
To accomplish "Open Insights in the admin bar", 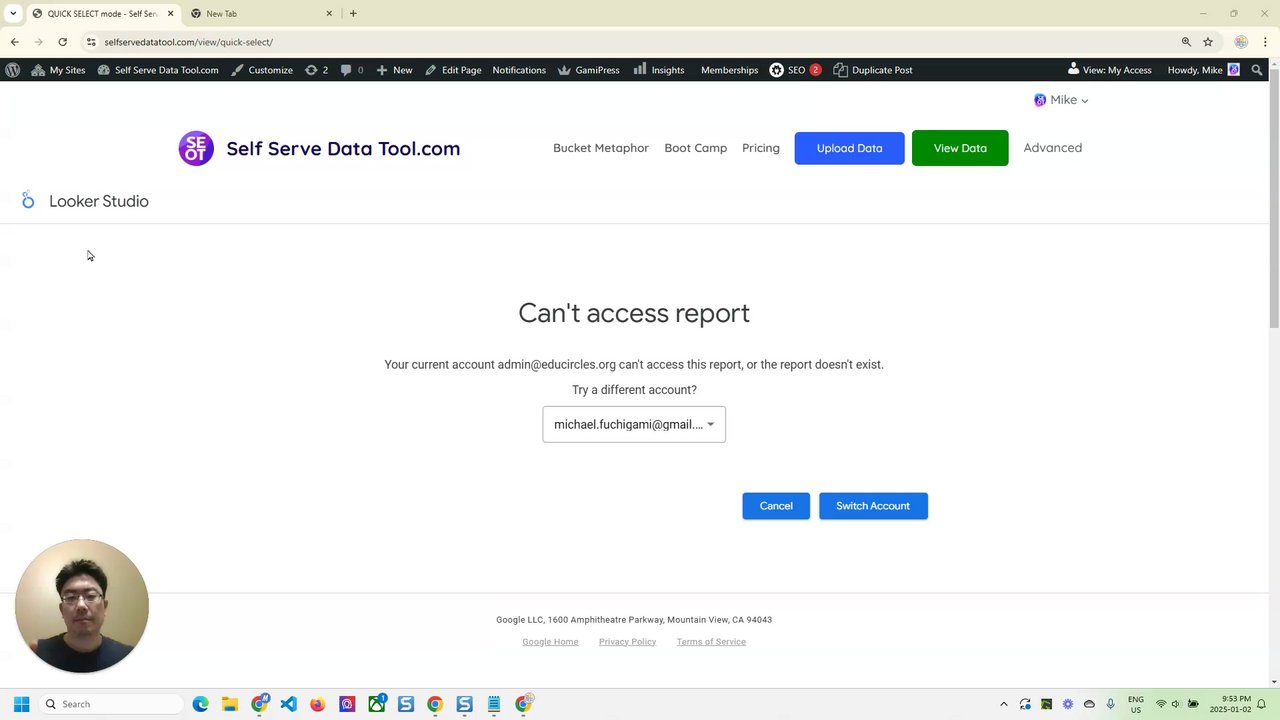I will tap(659, 70).
